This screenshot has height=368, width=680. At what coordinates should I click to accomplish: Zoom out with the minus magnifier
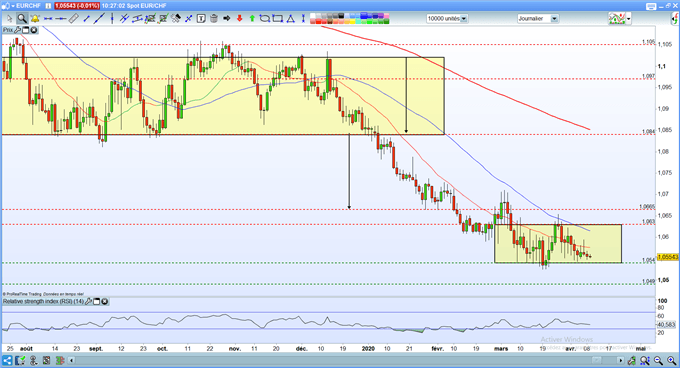pyautogui.click(x=658, y=360)
